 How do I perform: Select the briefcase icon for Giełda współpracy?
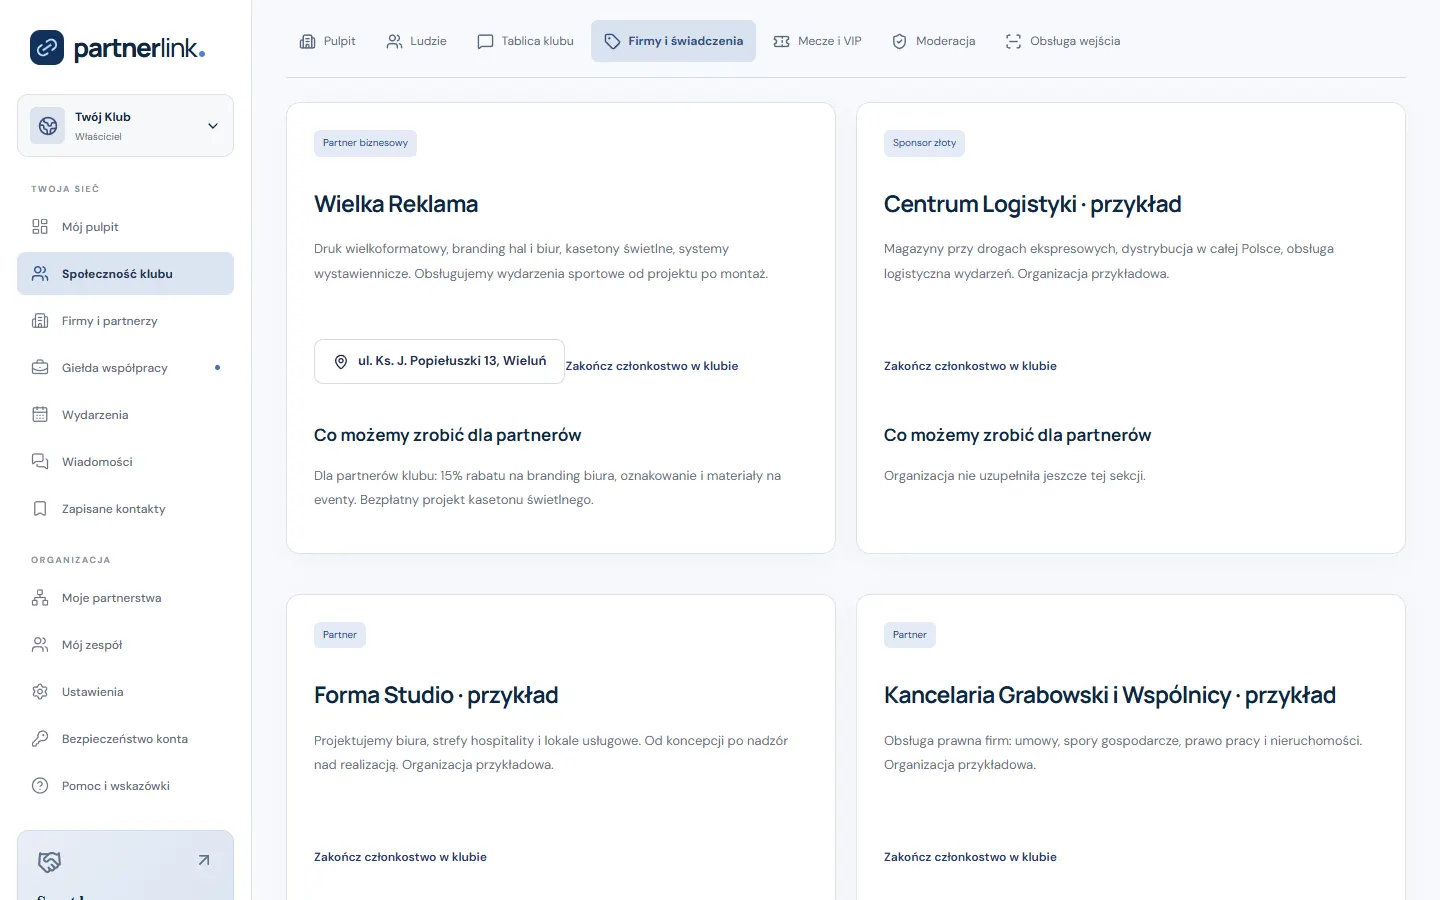point(40,368)
